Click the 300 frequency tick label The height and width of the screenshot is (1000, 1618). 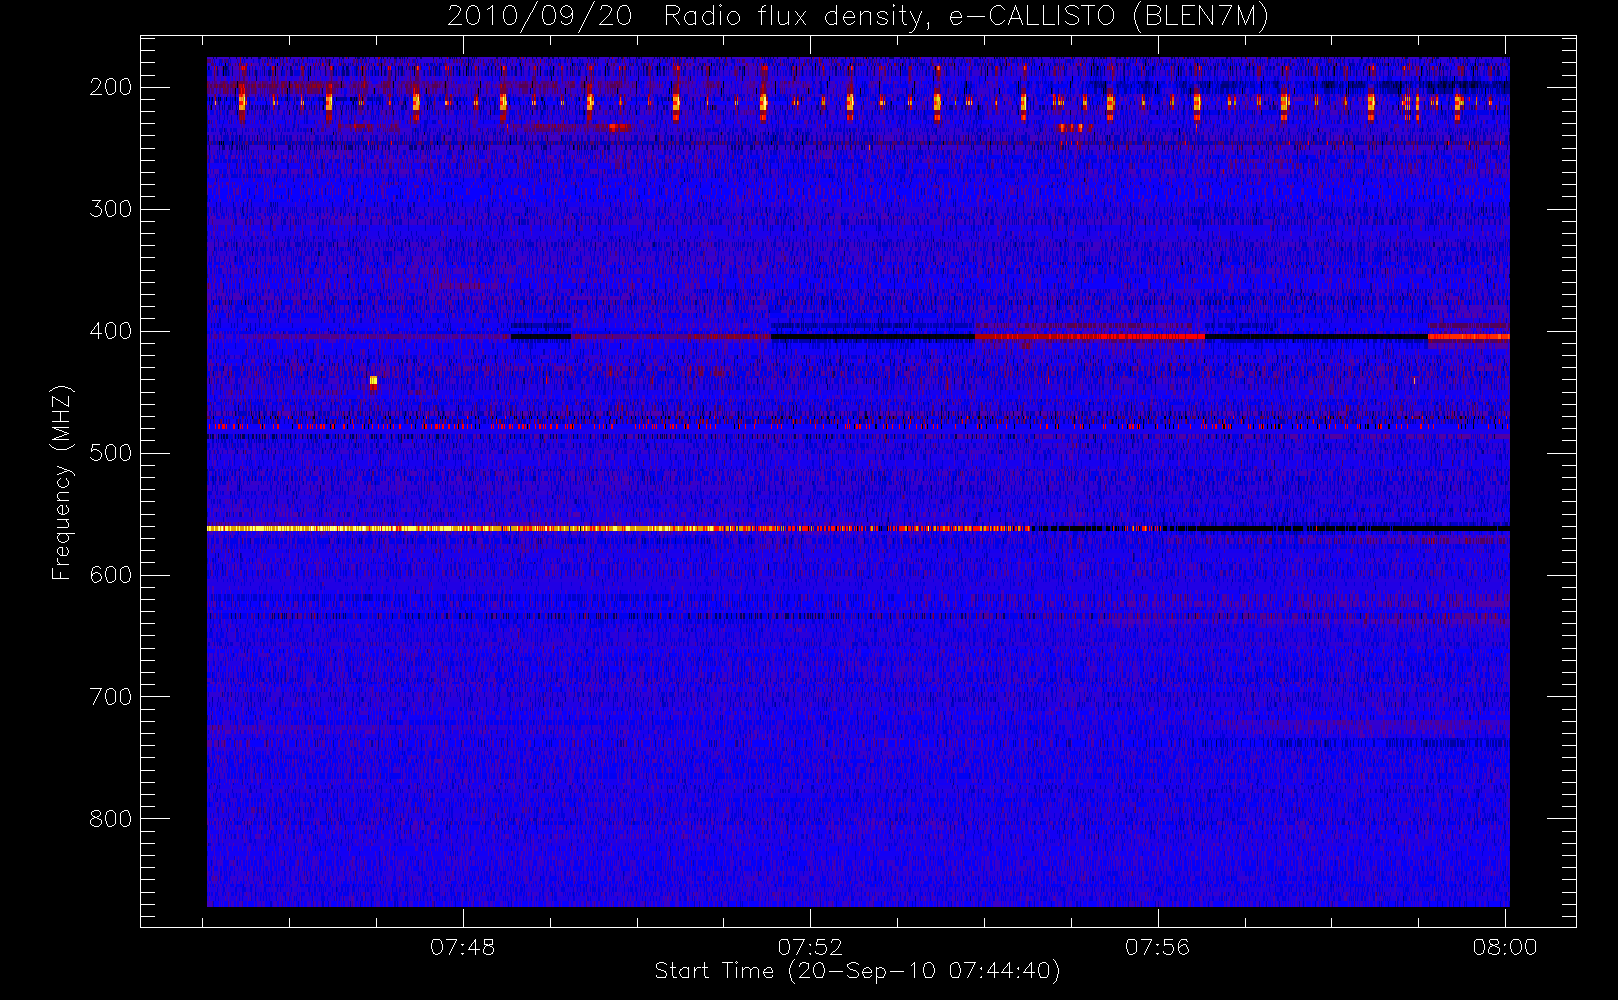pyautogui.click(x=111, y=209)
